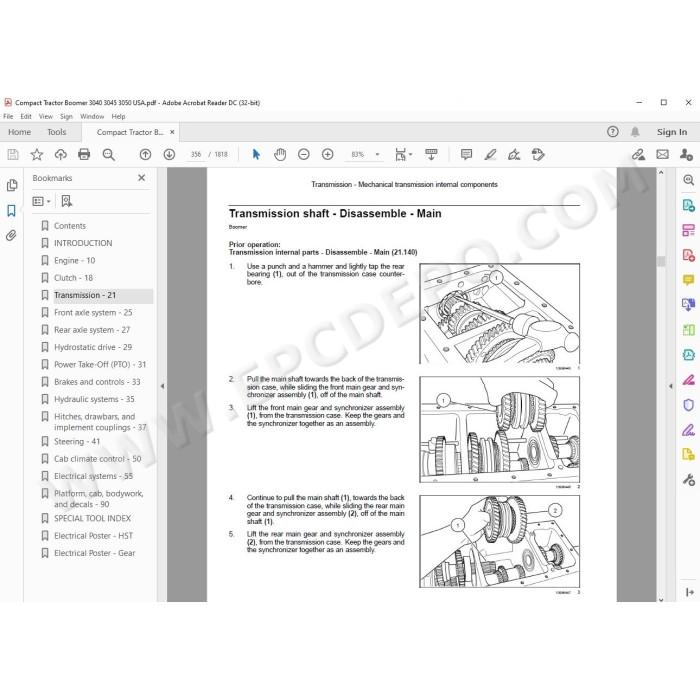Open the Protect shield tool
This screenshot has height=700, width=700.
688,405
